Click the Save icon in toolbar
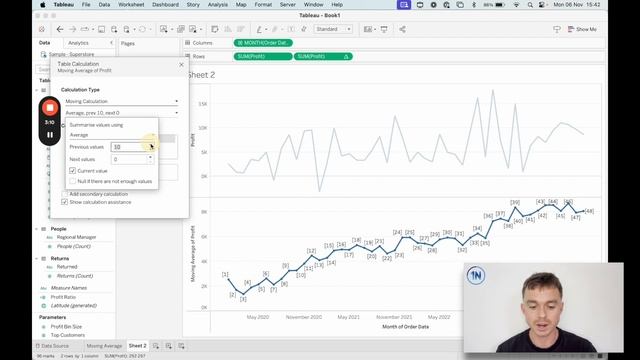 101,29
